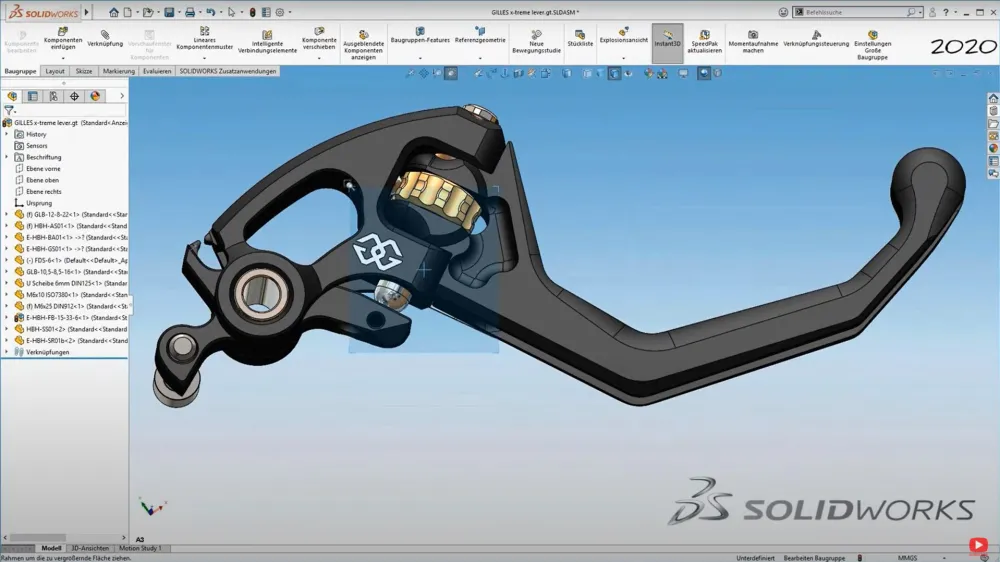1000x562 pixels.
Task: Click Ausgeblendete Komponenten anzeigen
Action: (364, 45)
